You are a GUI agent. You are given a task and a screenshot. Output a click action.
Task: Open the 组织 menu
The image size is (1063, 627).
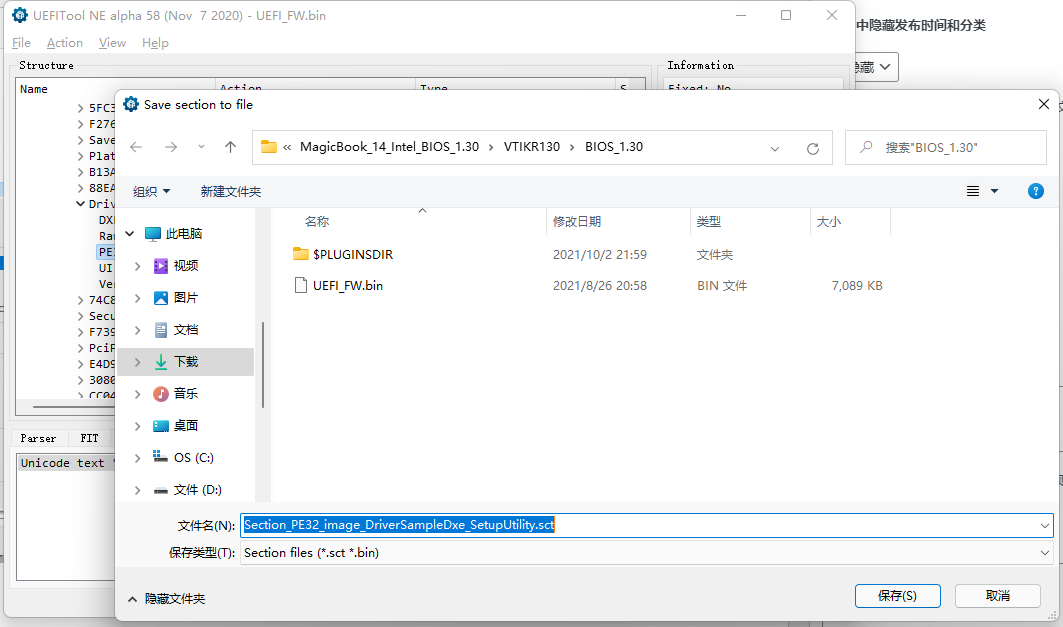(x=151, y=192)
